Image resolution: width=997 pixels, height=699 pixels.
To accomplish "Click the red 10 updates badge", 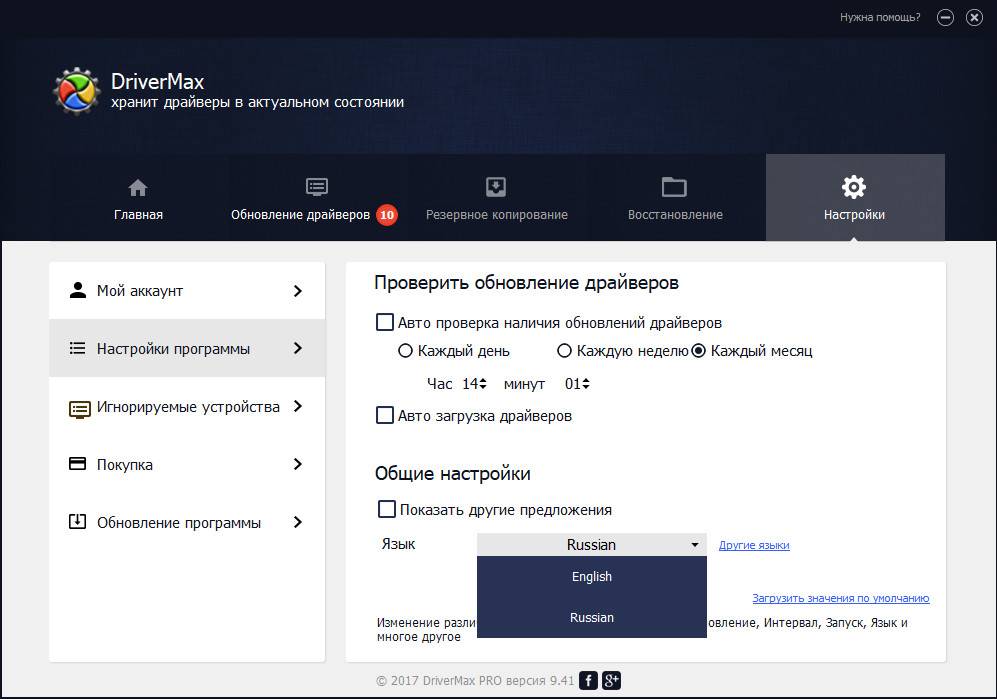I will (387, 215).
